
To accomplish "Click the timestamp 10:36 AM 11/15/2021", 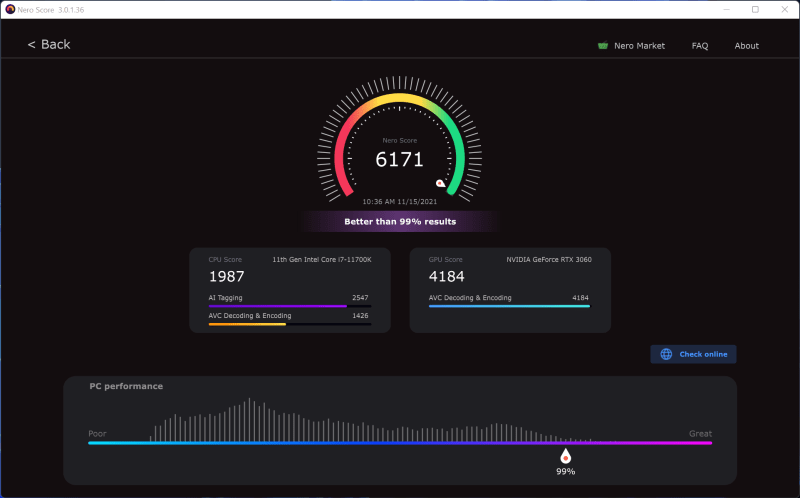I will 399,202.
